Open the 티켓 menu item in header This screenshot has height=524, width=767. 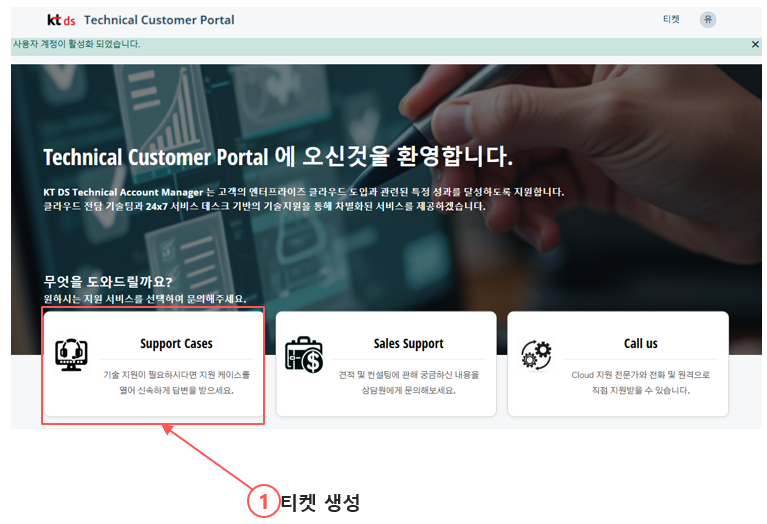tap(671, 19)
